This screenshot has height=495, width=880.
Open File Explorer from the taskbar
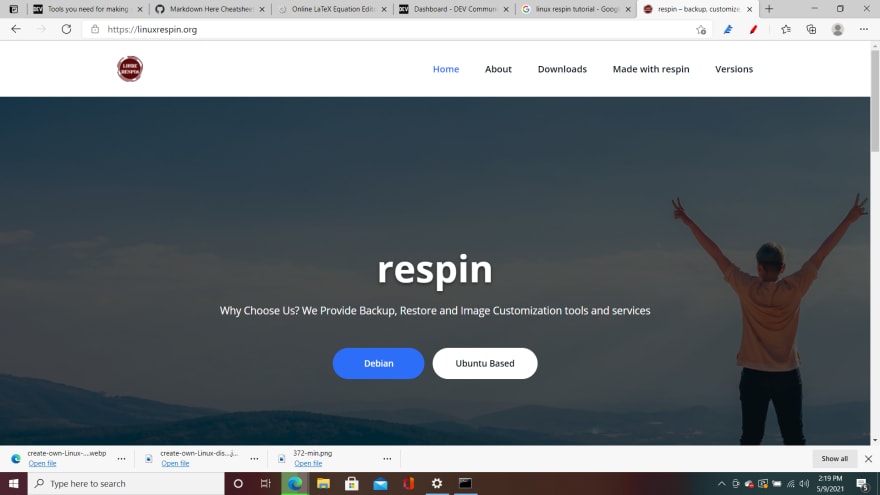point(323,483)
